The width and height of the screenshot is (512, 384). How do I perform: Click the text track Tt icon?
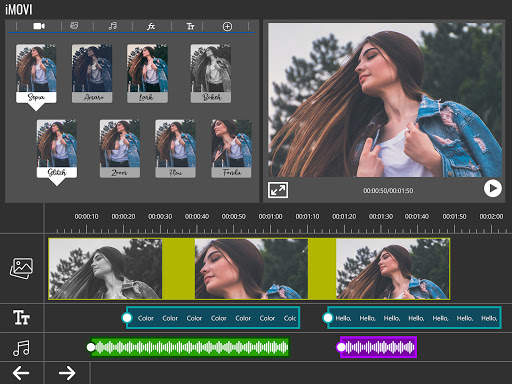(21, 317)
